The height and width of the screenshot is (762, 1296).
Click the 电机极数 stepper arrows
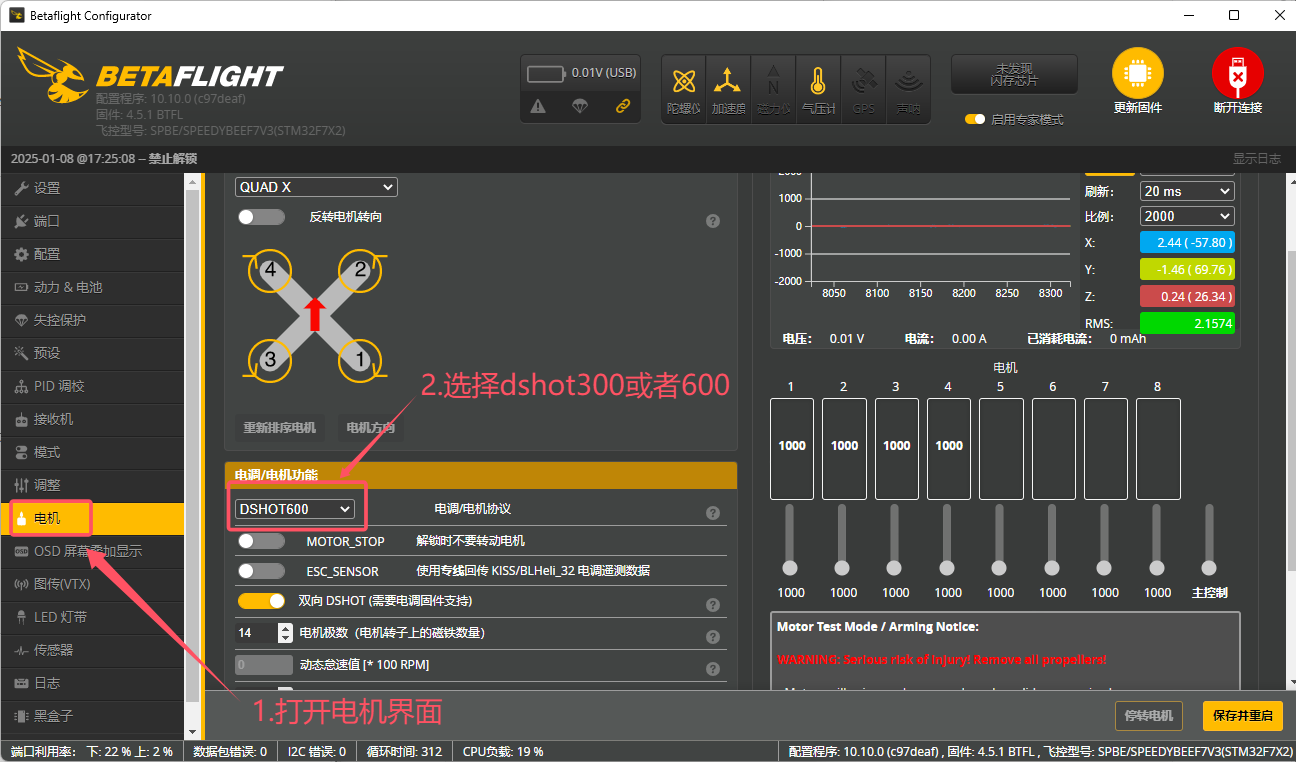pos(285,633)
